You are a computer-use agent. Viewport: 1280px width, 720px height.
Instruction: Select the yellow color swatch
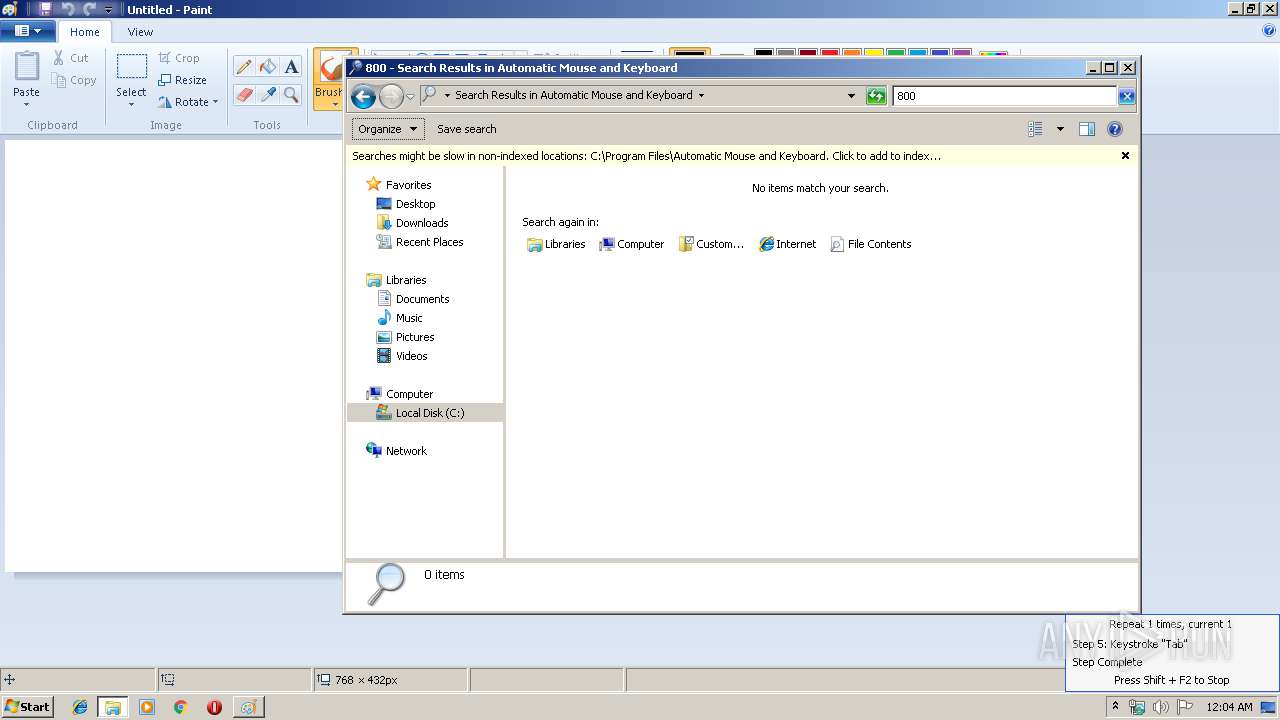(874, 53)
